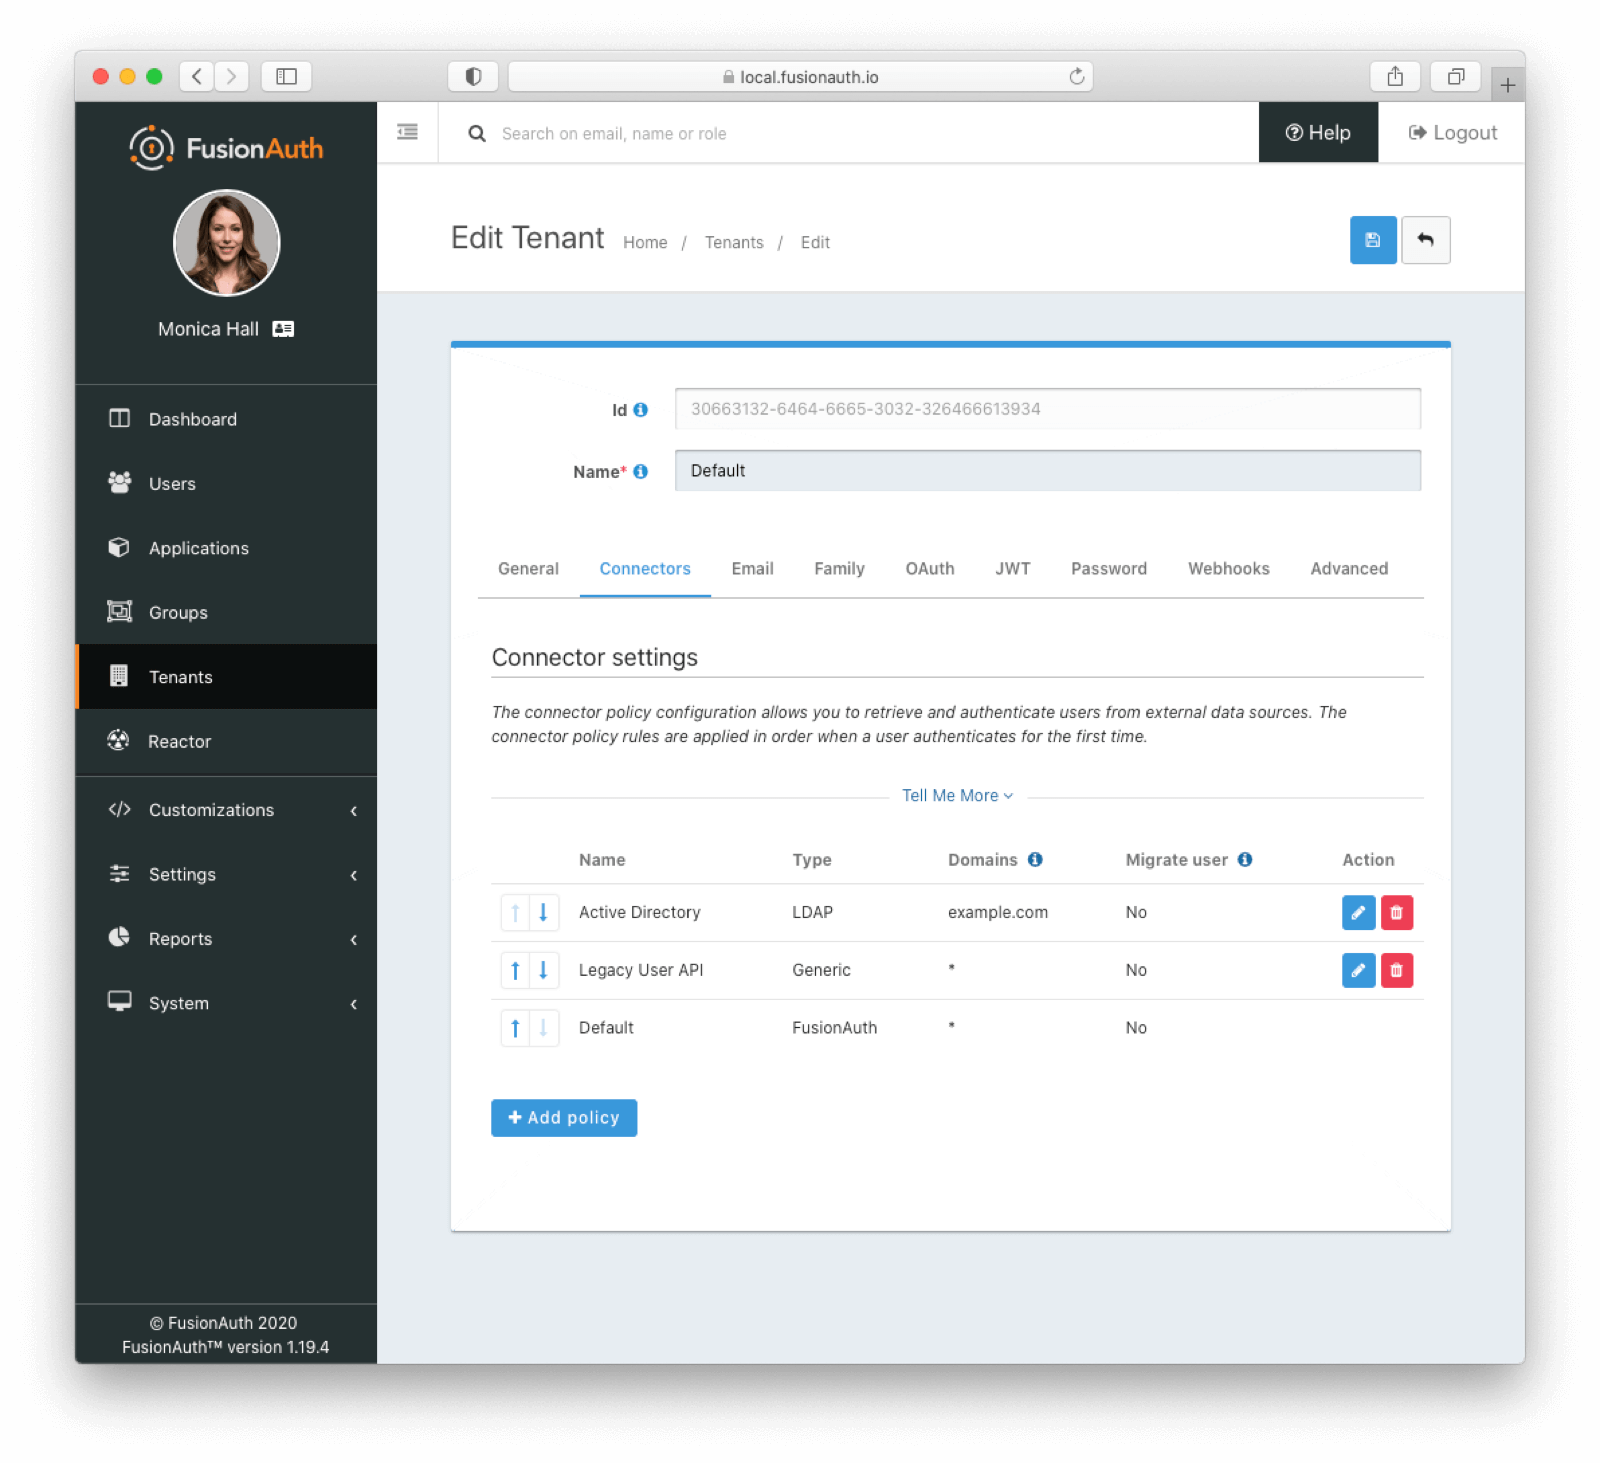Open Dashboard in sidebar

pos(226,419)
